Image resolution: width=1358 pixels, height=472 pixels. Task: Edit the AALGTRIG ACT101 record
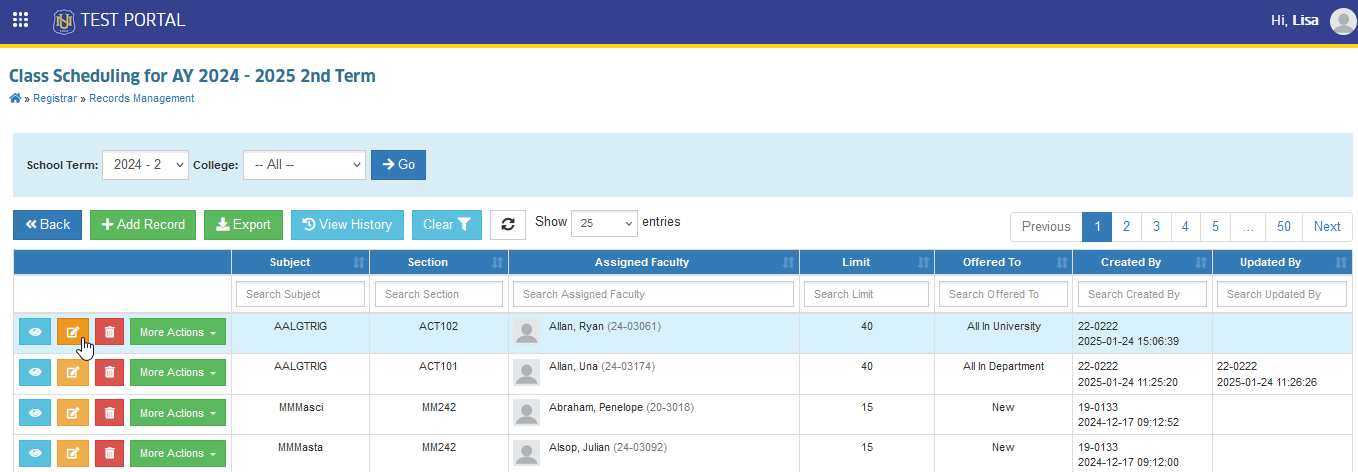(x=72, y=372)
